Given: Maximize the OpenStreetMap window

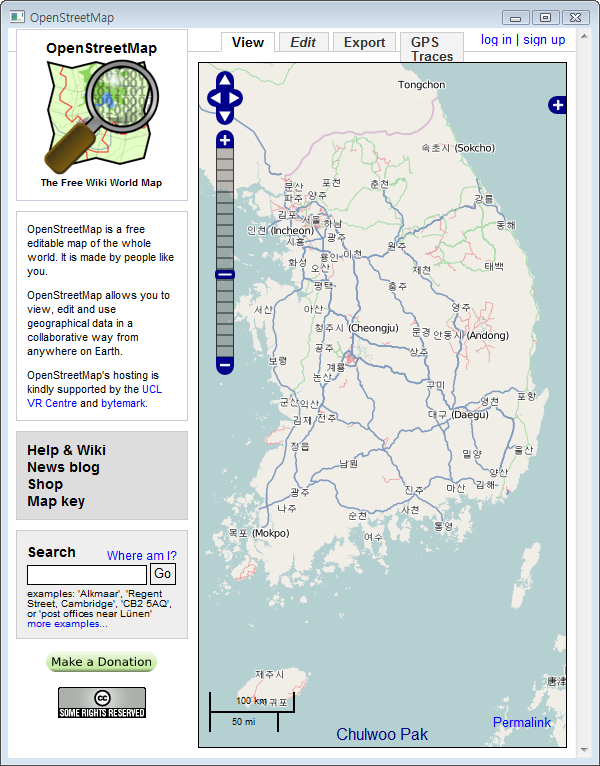Looking at the screenshot, I should [x=545, y=18].
